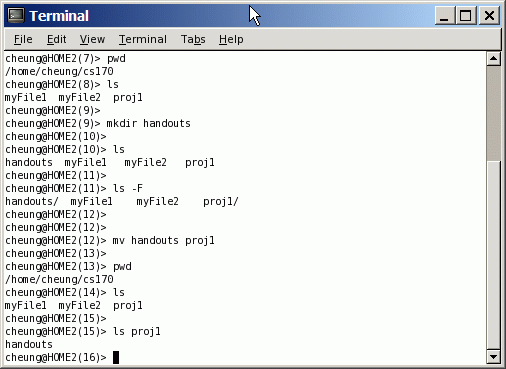Screen dimensions: 506x369
Task: Click the 'ls proj1' command text
Action: tap(137, 331)
